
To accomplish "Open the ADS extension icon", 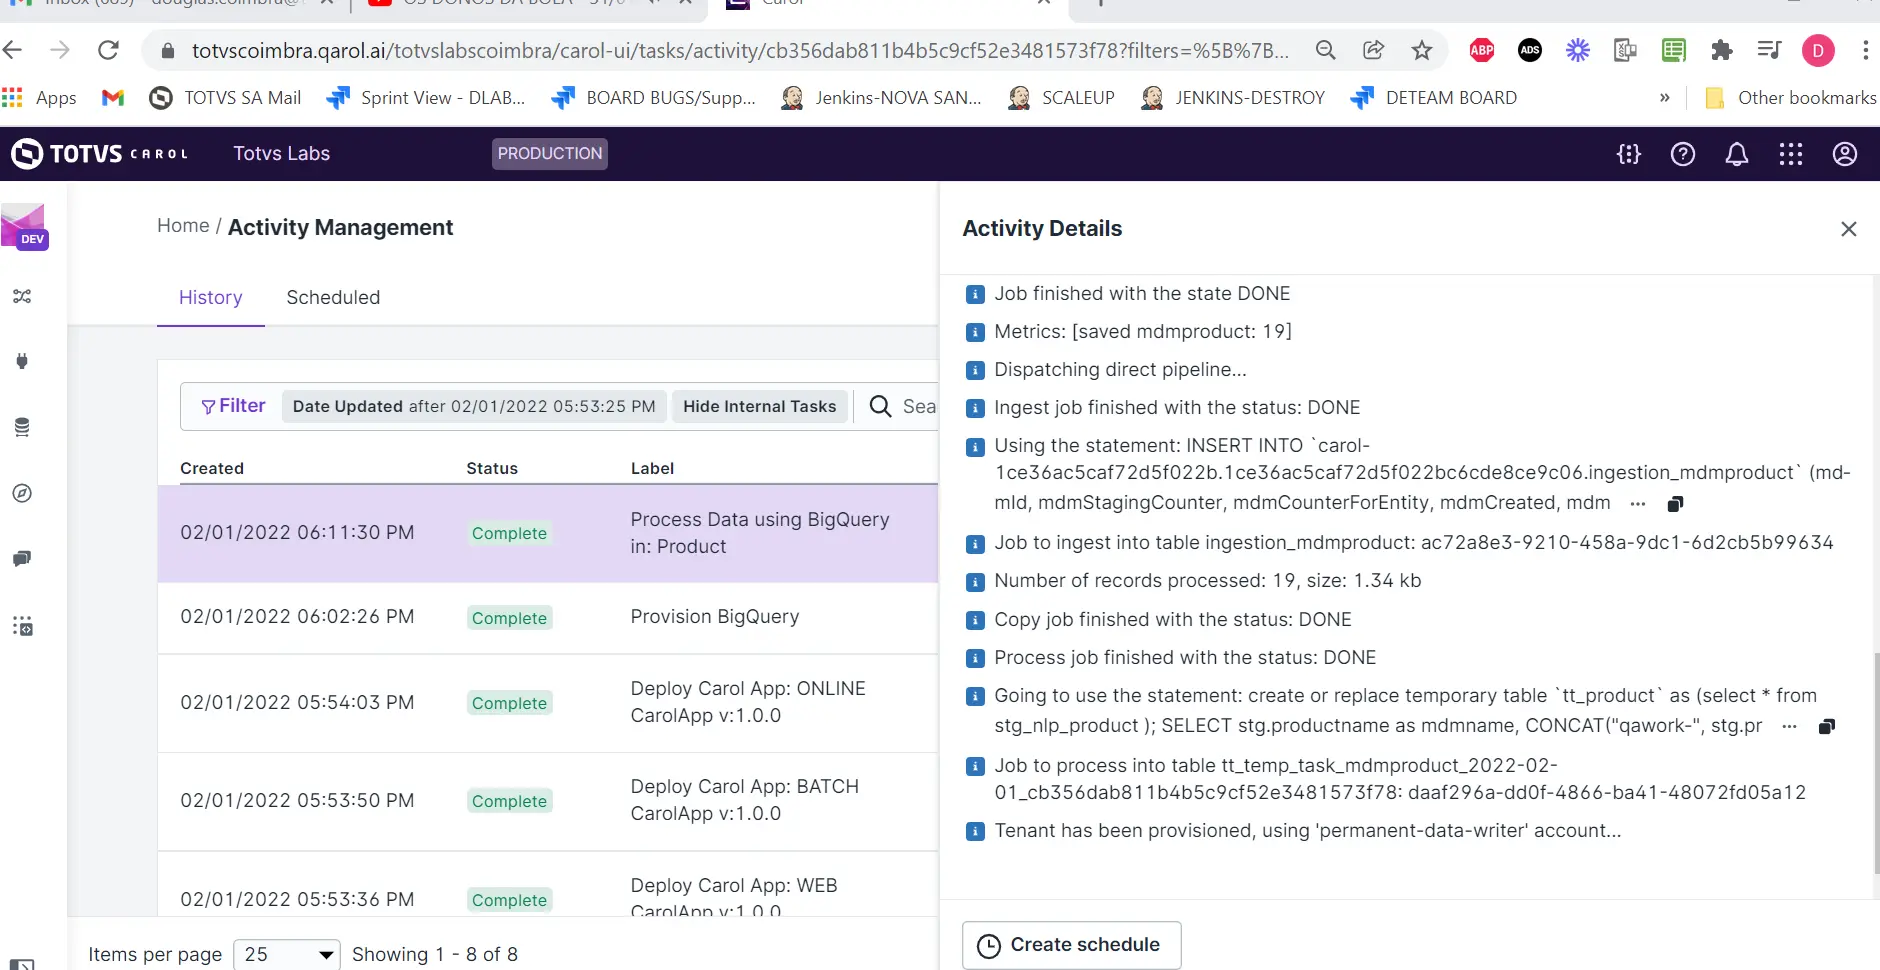I will click(1529, 50).
